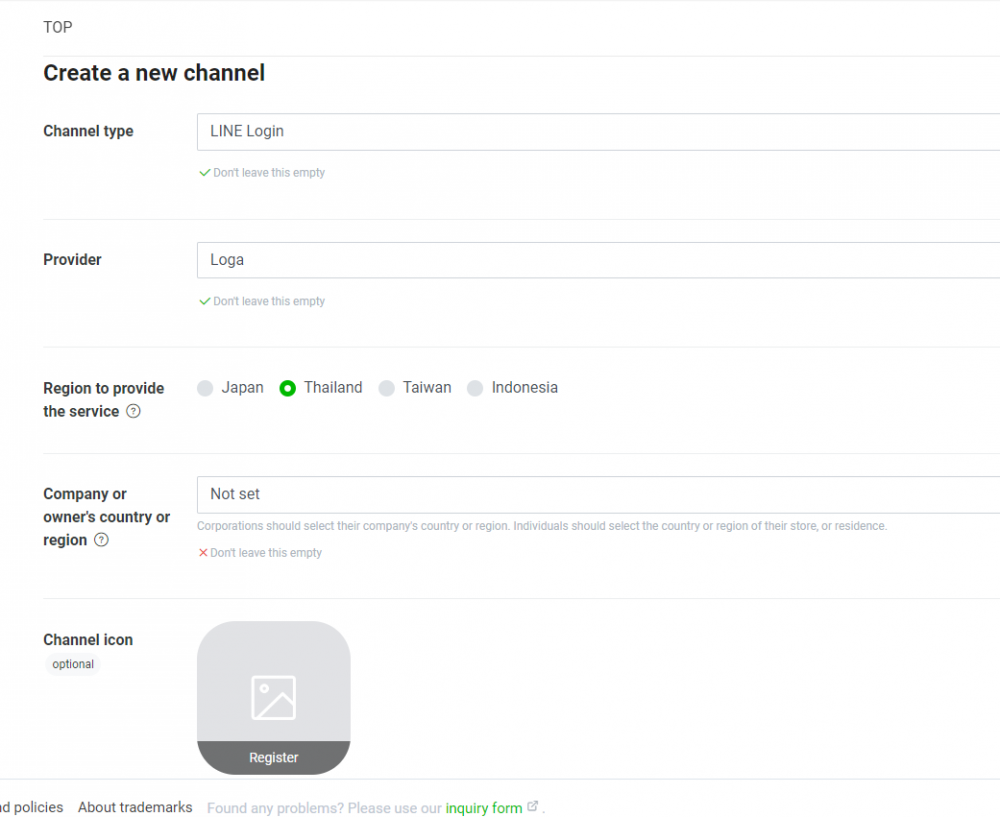The width and height of the screenshot is (1000, 817).
Task: Click the external-link icon next to inquiry form
Action: (530, 806)
